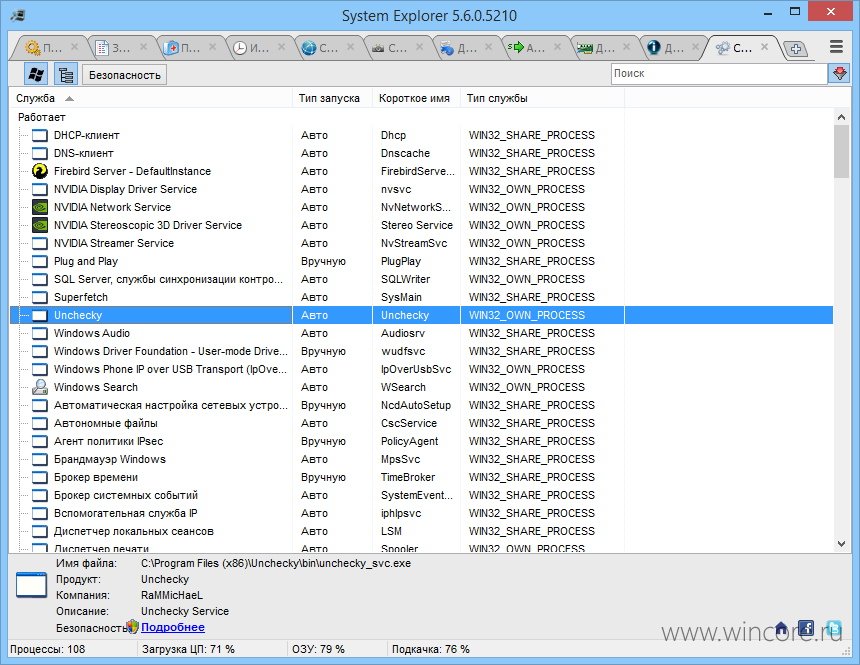
Task: Sort by the Тип службы column
Action: (542, 98)
